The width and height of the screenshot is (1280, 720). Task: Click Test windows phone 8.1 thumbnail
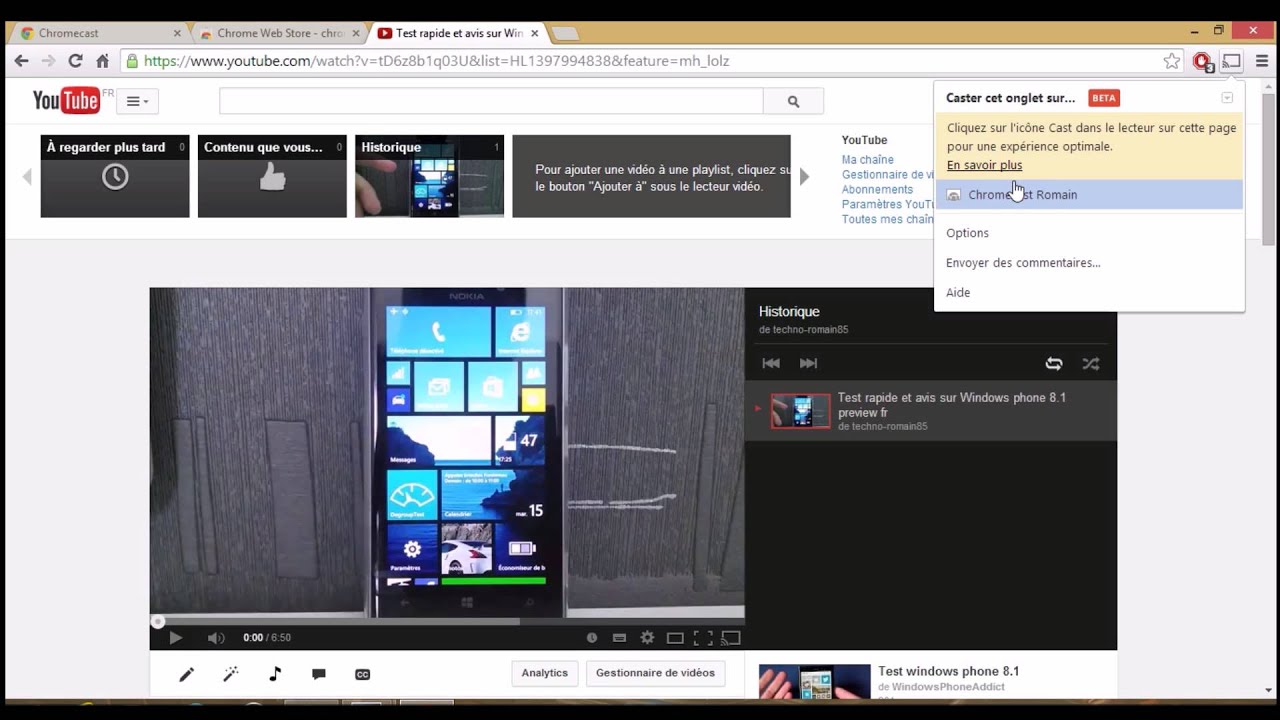pyautogui.click(x=814, y=682)
